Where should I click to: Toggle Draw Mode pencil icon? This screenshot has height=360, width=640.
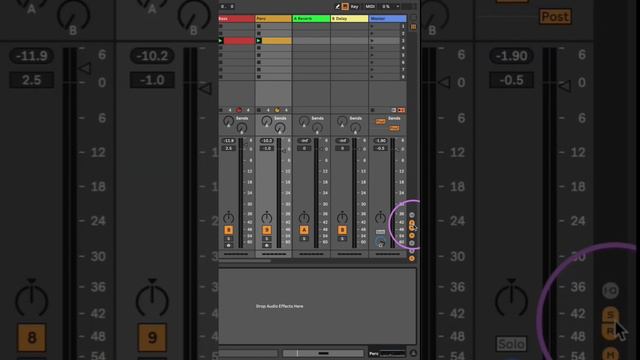tap(338, 7)
